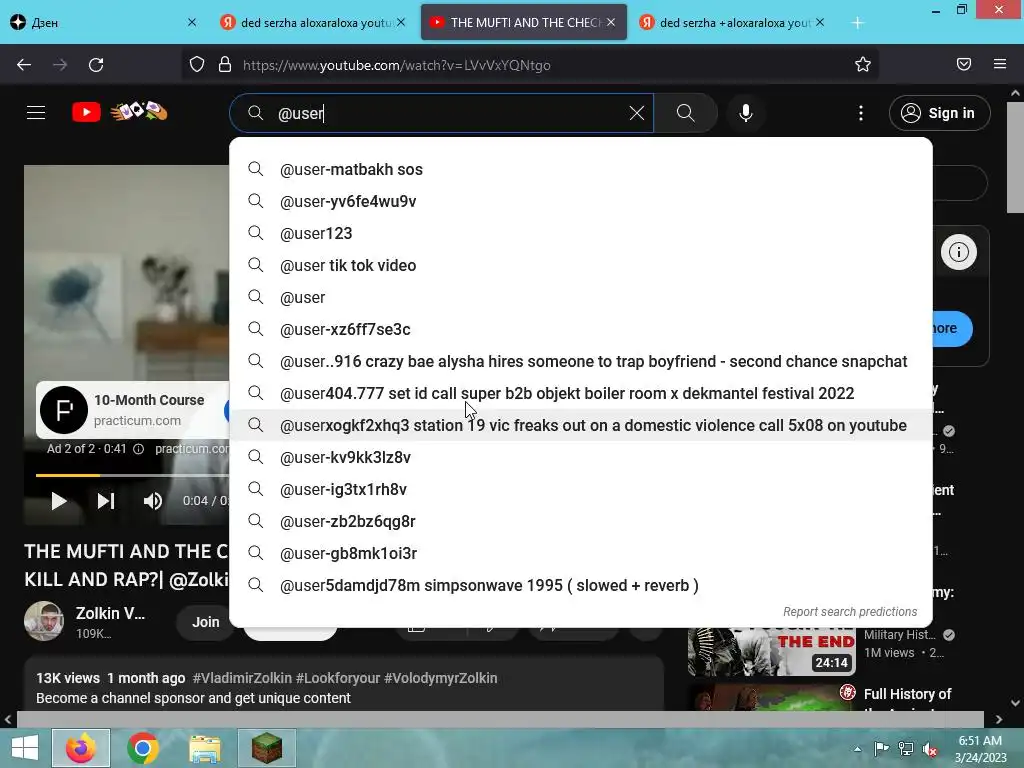Select THE MUFTI AND THE CHECH tab

click(524, 23)
